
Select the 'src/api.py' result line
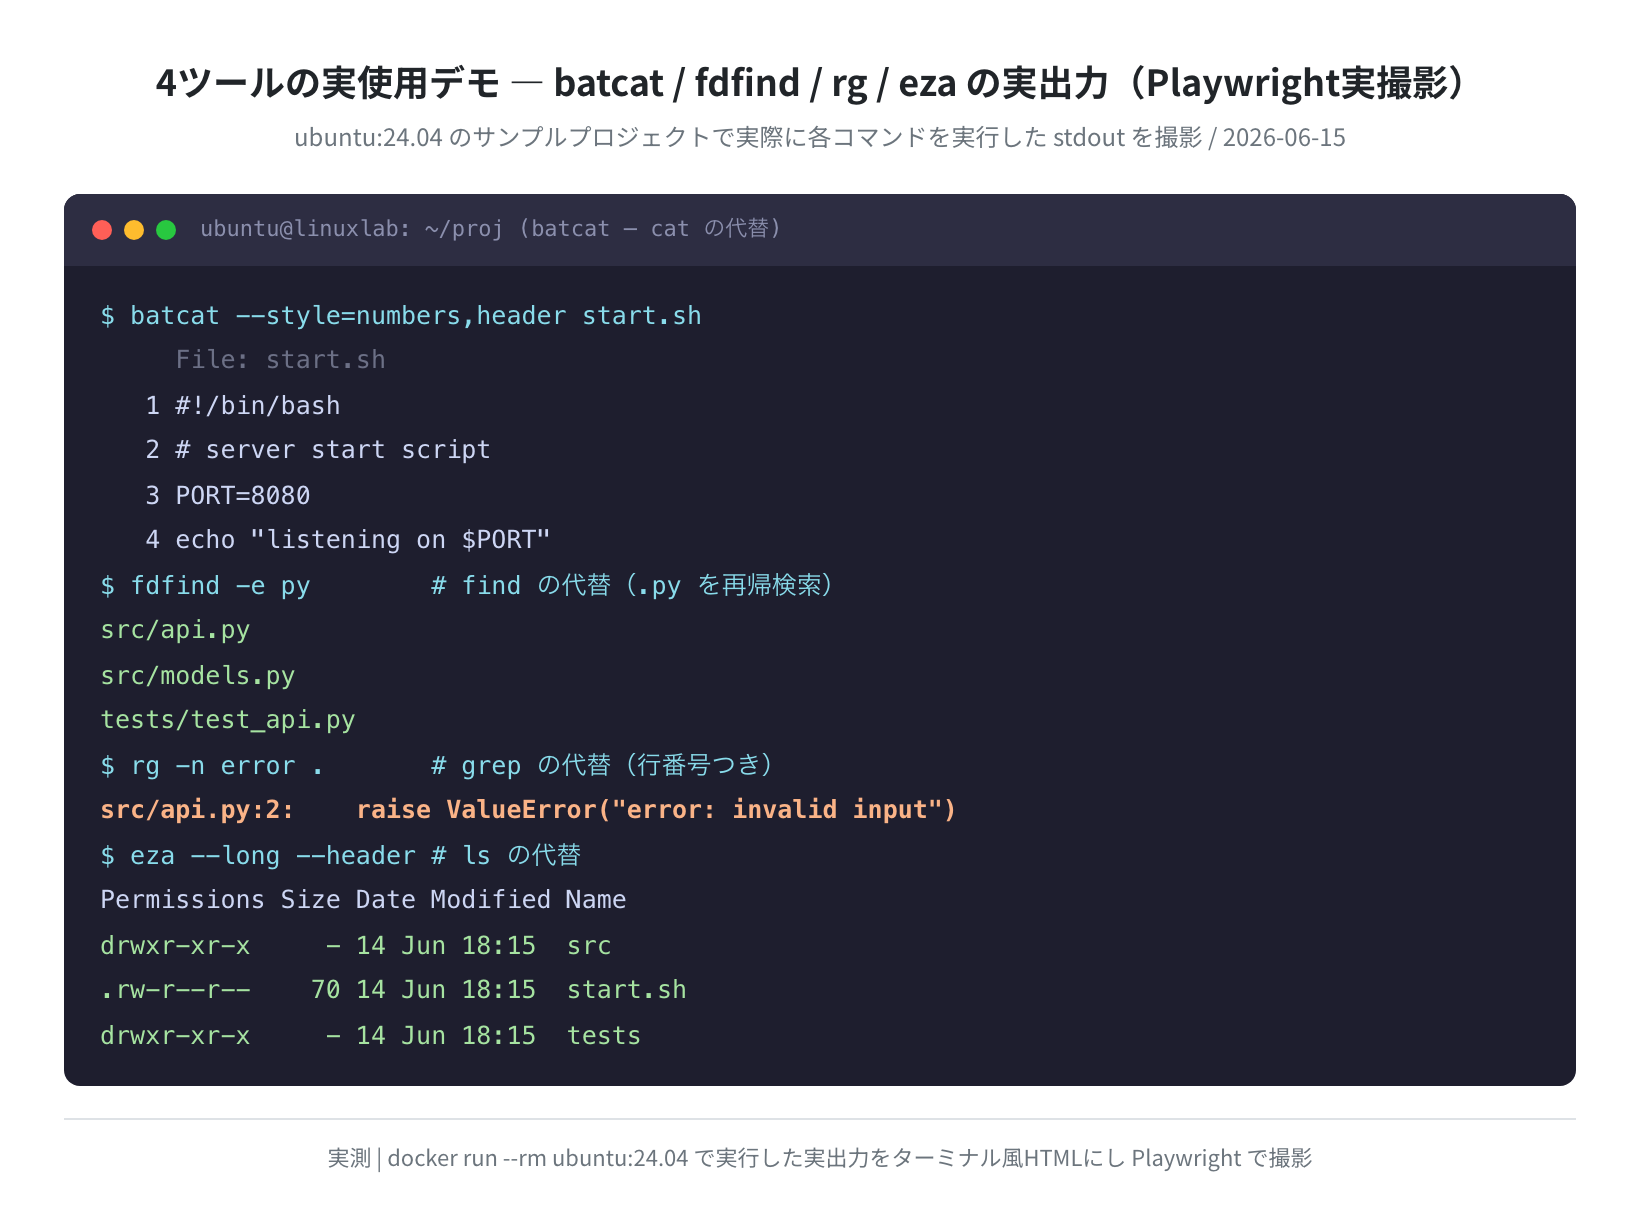(x=175, y=630)
